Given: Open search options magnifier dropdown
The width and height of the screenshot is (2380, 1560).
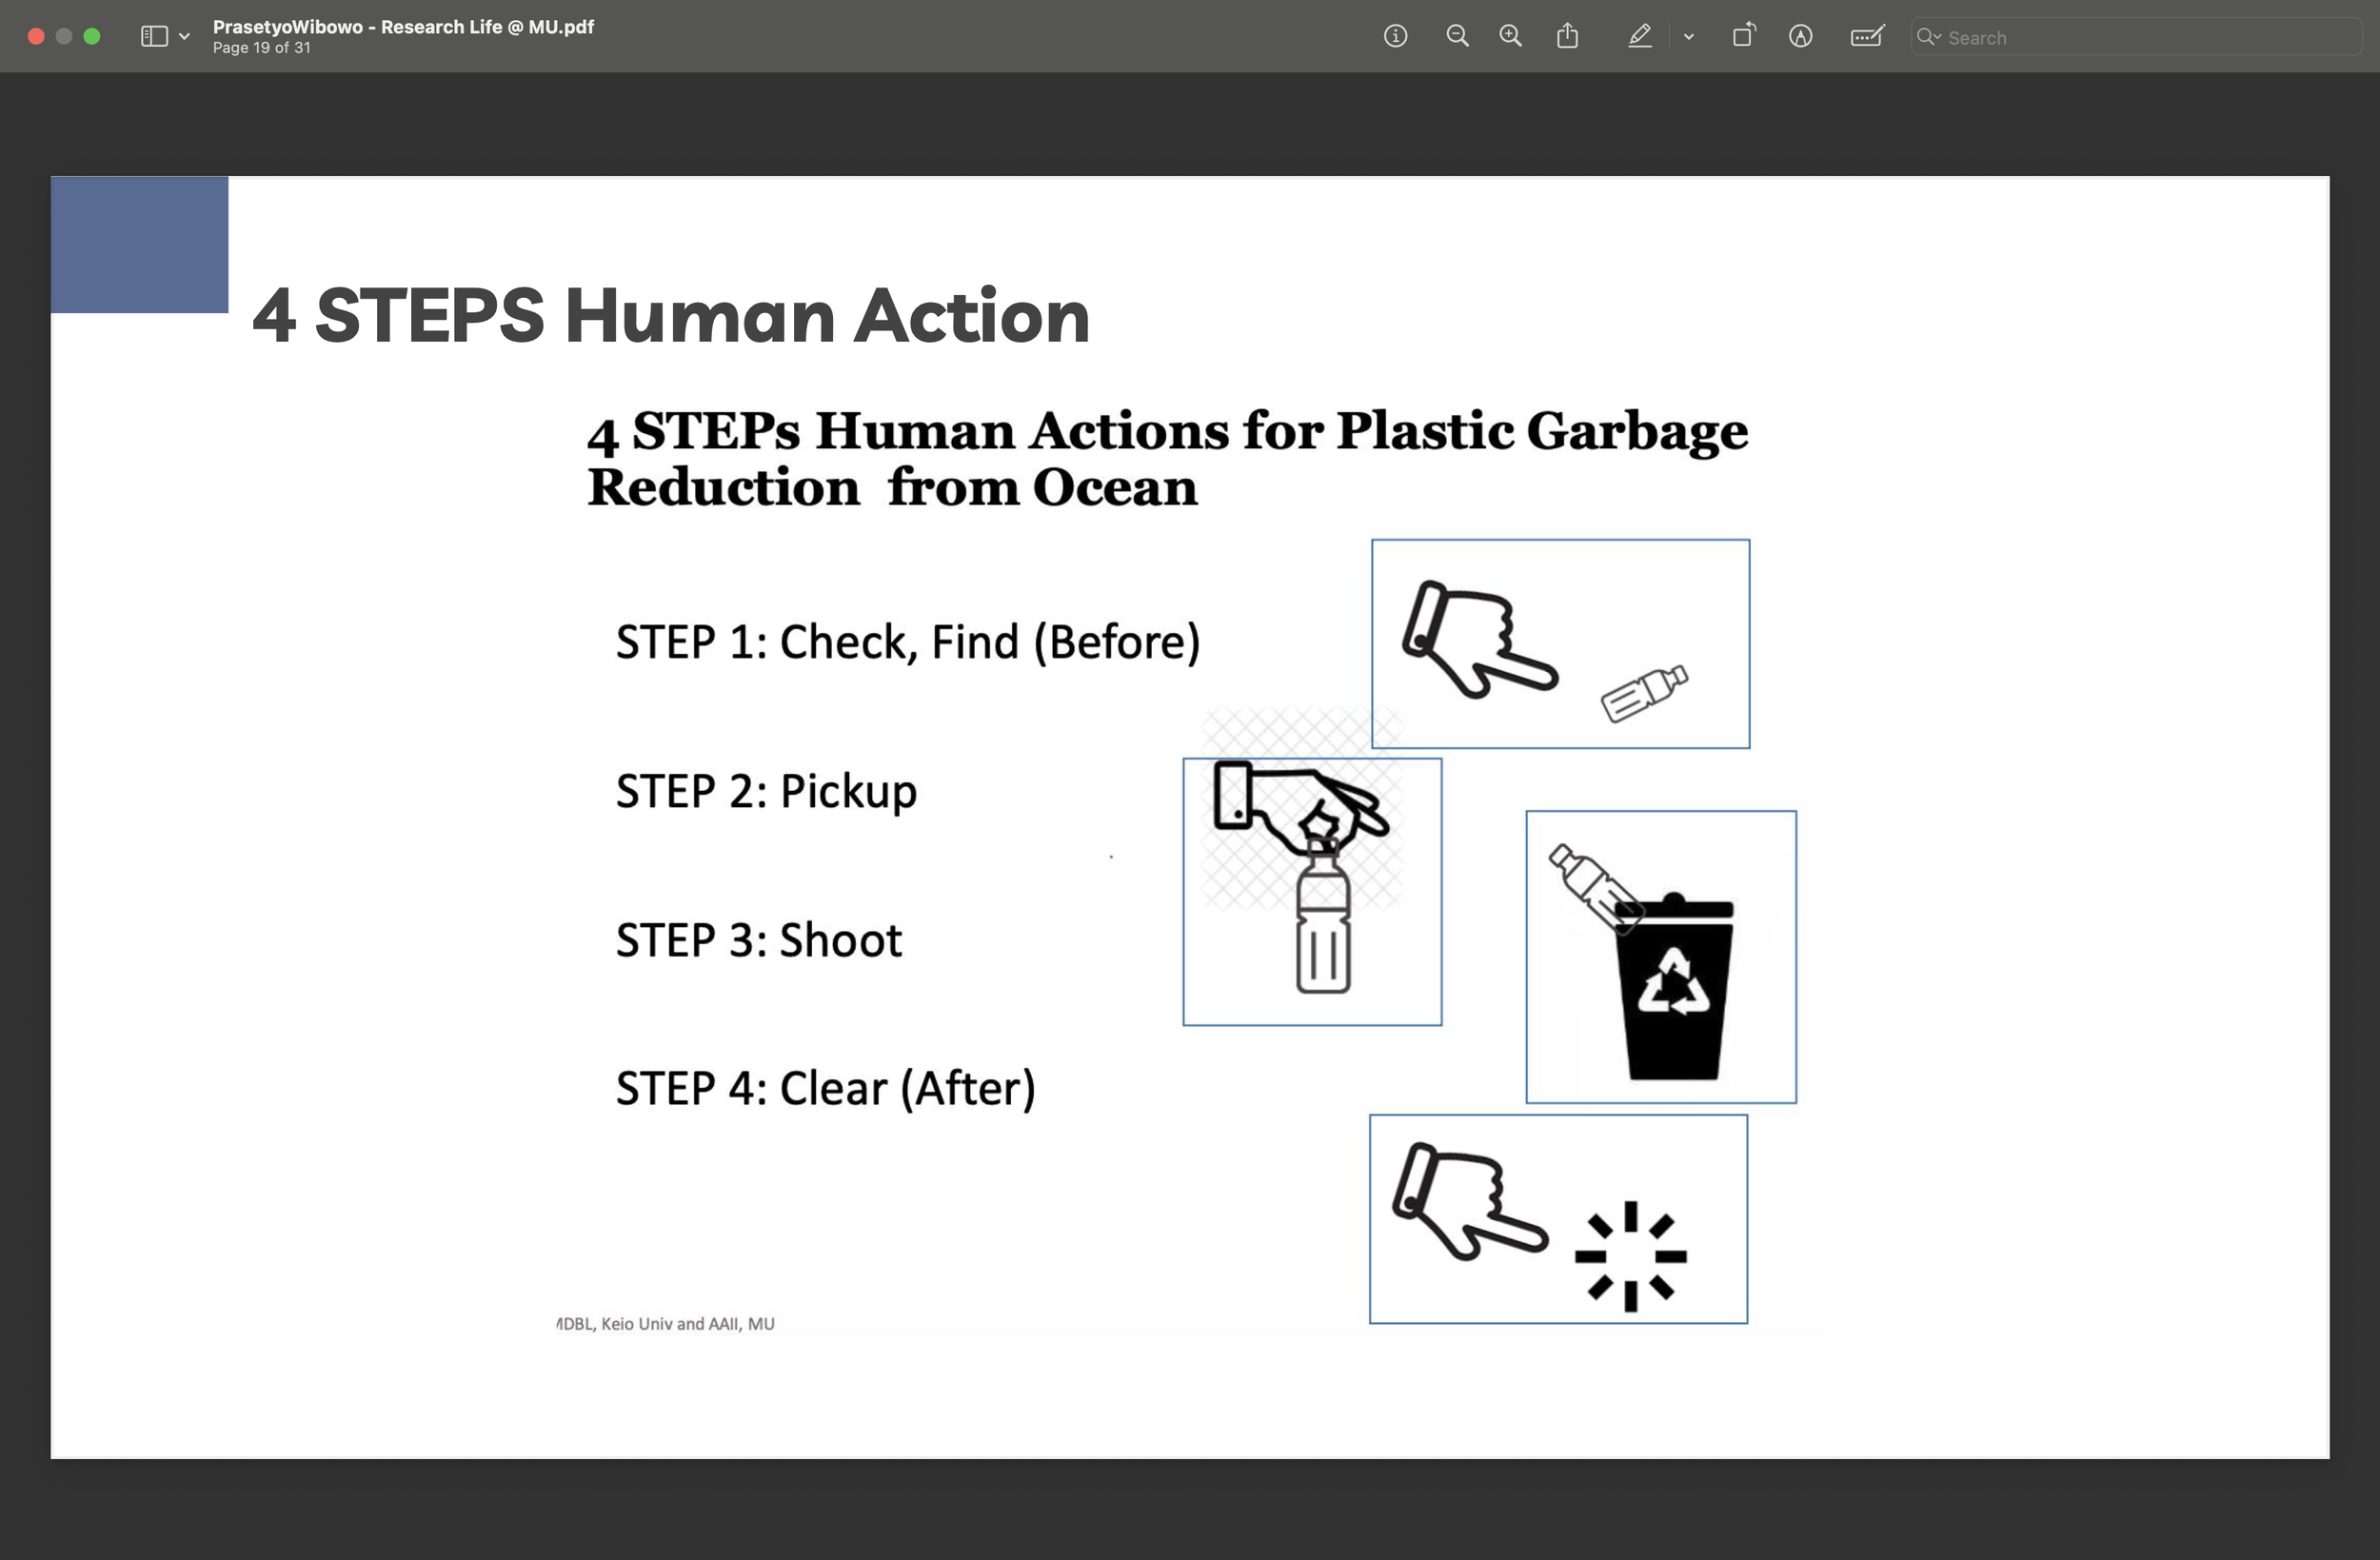Looking at the screenshot, I should pyautogui.click(x=1928, y=37).
